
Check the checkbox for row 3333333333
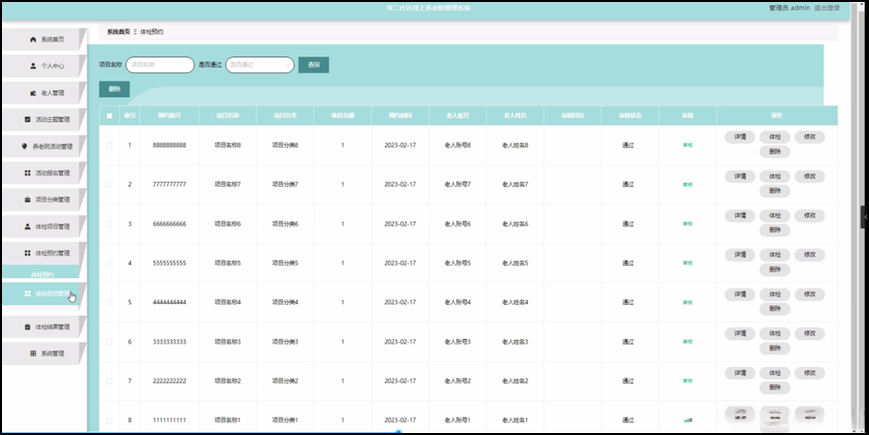109,342
